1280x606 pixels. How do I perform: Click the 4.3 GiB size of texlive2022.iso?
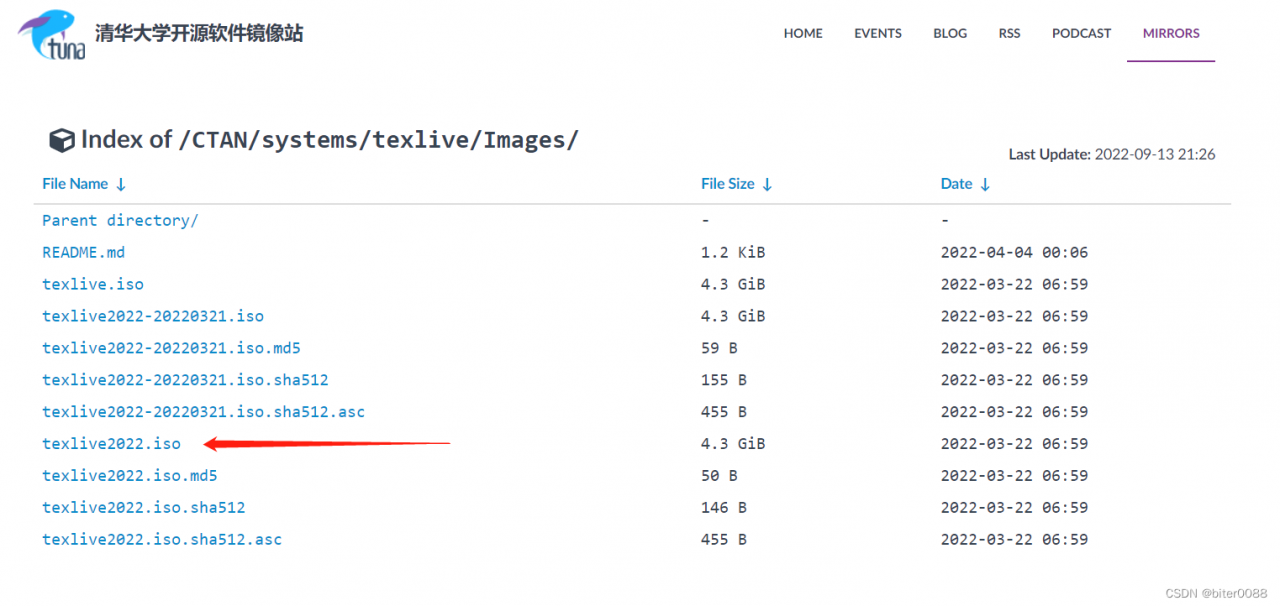(x=733, y=444)
